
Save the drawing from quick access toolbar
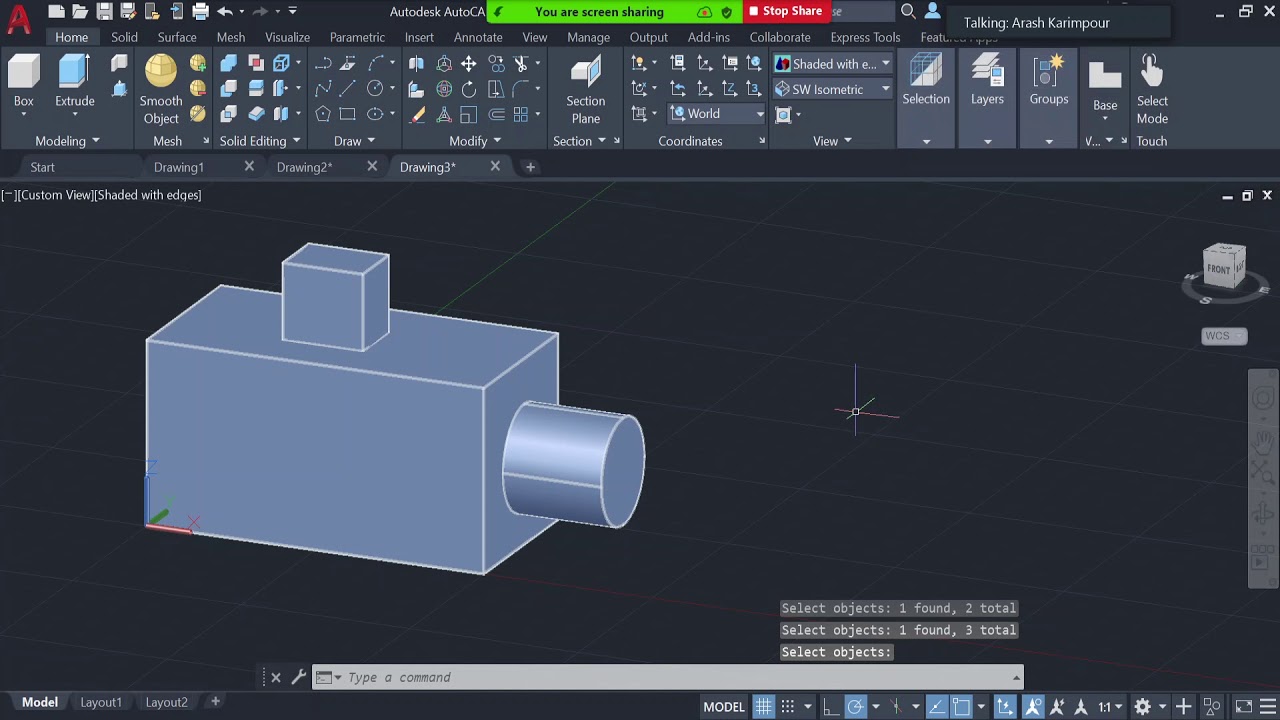104,12
